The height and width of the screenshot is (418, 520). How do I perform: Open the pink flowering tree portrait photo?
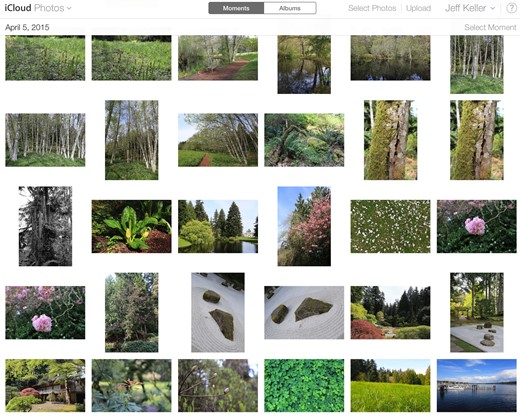click(304, 226)
